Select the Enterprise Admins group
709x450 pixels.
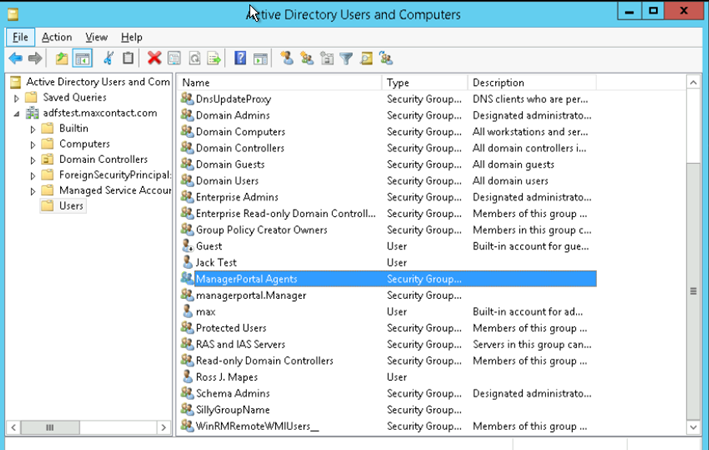coord(388,197)
